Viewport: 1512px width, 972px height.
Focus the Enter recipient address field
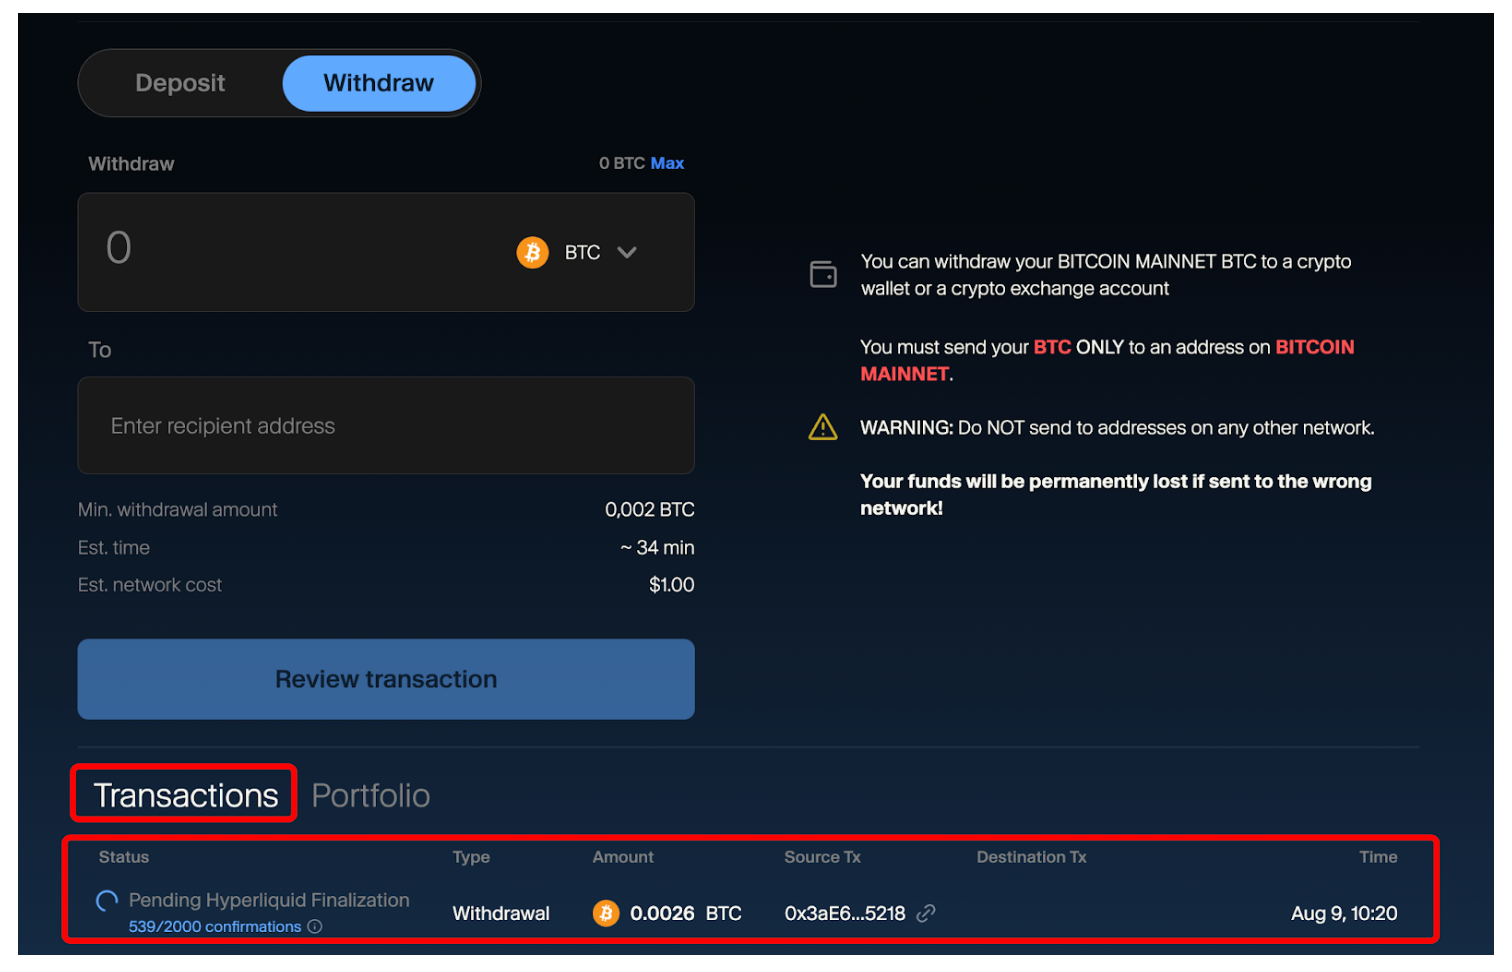coord(386,426)
